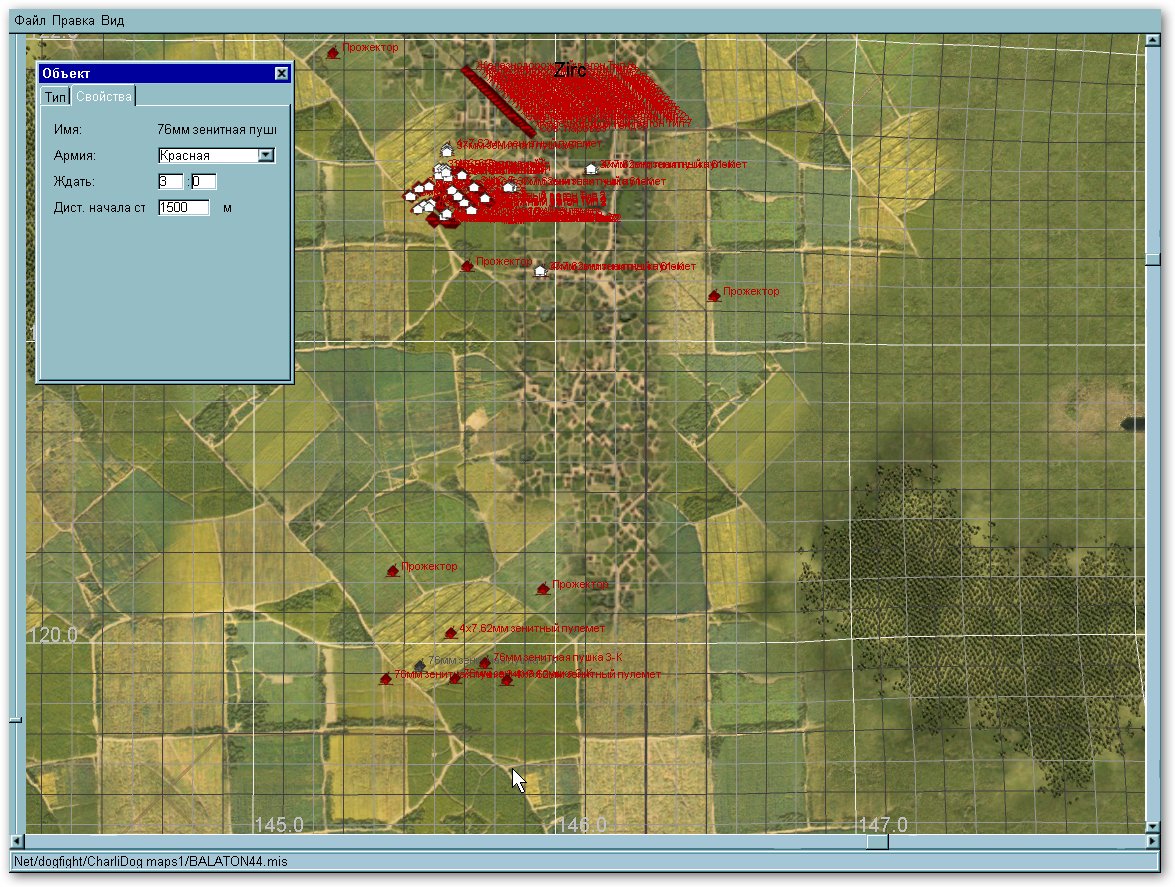Click white house marker with 37мм label east
Viewport: 1175px width, 887px height.
[590, 169]
